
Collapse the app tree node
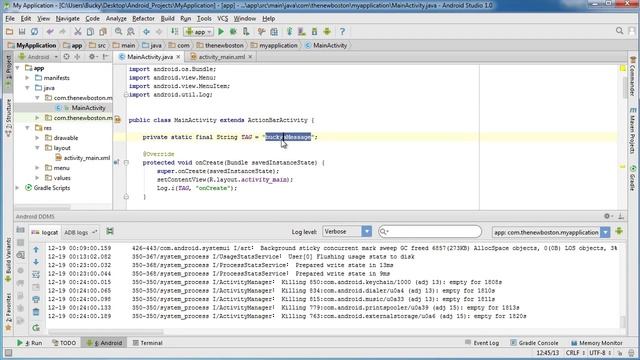(x=18, y=68)
